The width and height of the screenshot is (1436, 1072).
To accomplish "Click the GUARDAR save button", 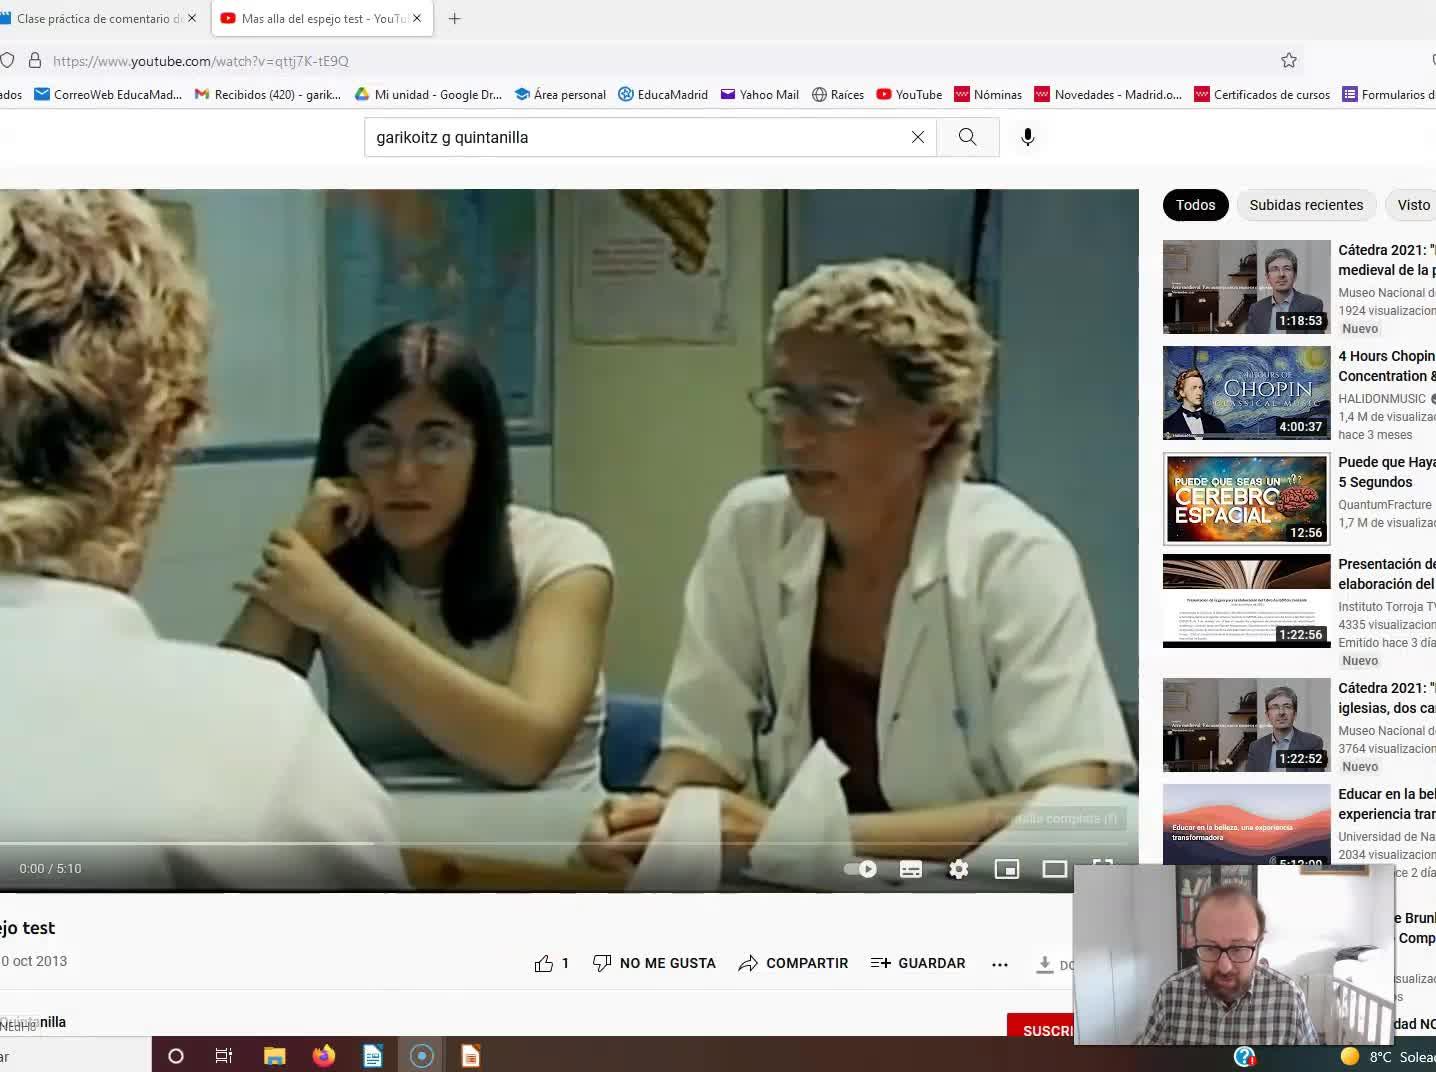I will click(x=918, y=963).
